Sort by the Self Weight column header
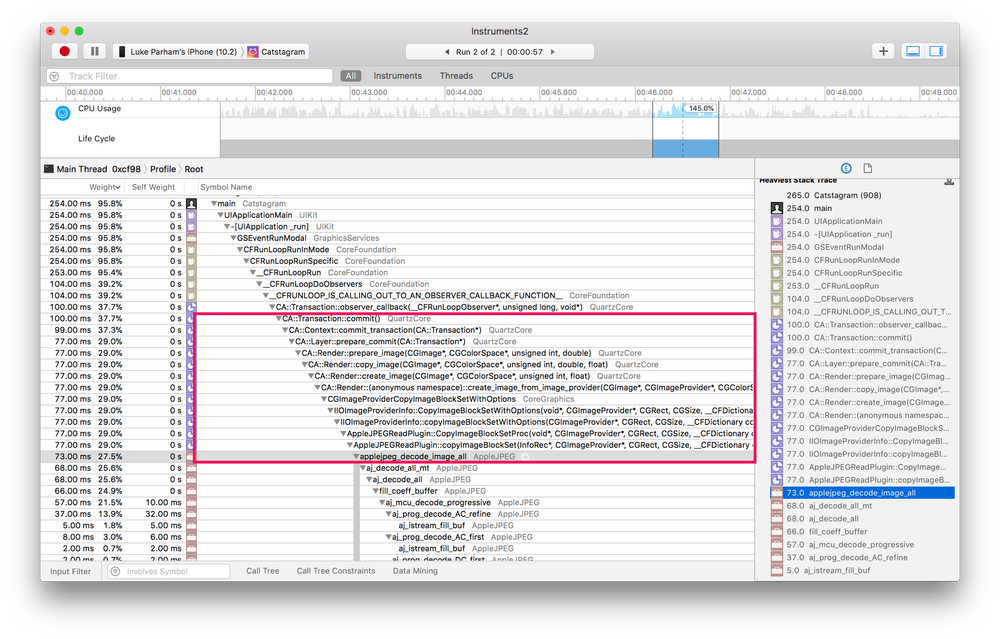Viewport: 1000px width, 639px height. click(153, 187)
